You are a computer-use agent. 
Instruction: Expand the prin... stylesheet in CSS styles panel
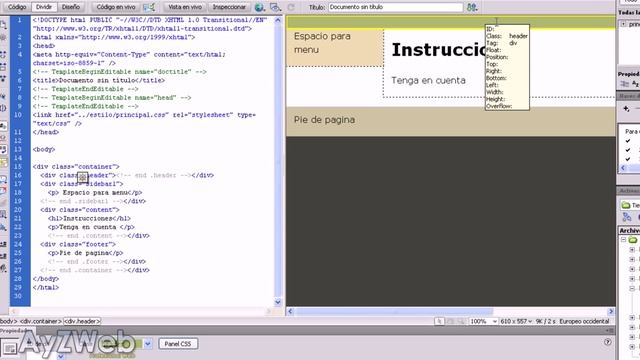(624, 24)
